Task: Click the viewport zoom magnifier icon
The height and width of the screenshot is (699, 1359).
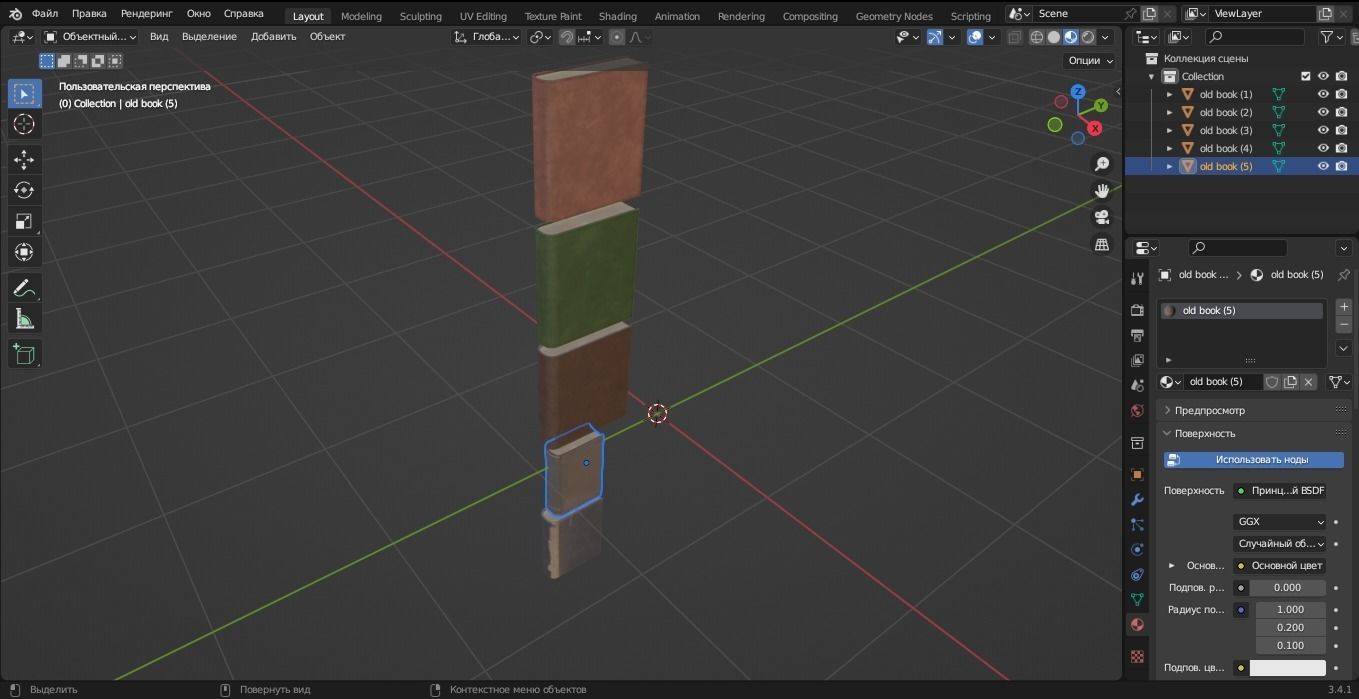Action: 1102,164
